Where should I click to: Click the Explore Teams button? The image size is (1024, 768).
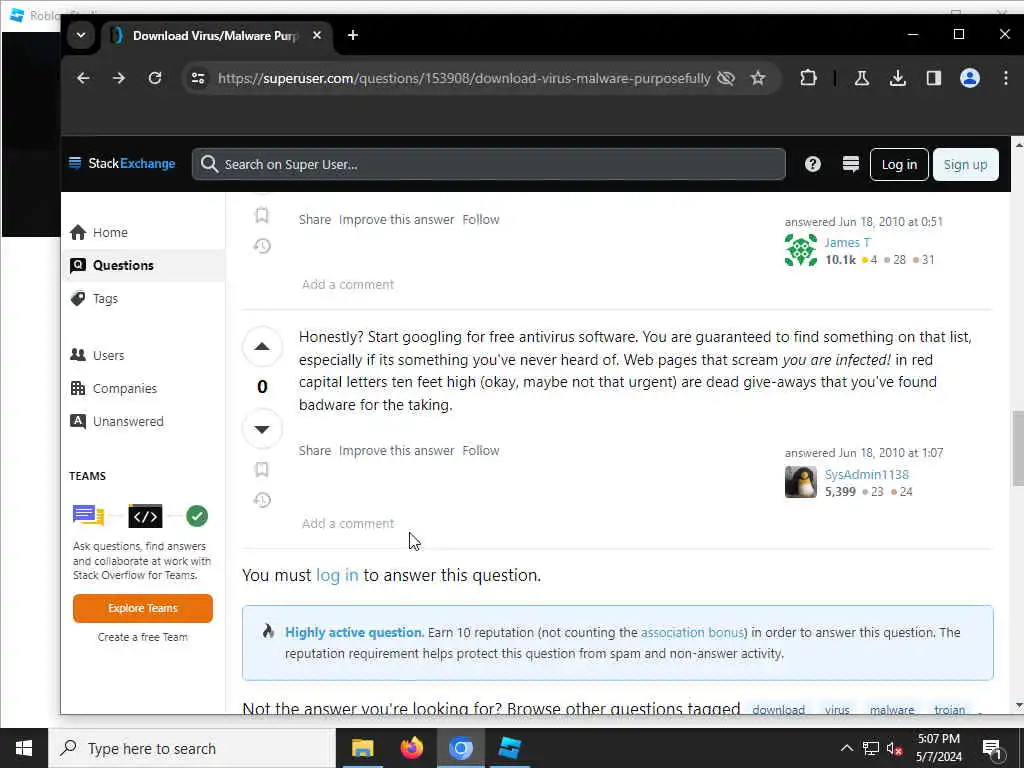coord(143,608)
